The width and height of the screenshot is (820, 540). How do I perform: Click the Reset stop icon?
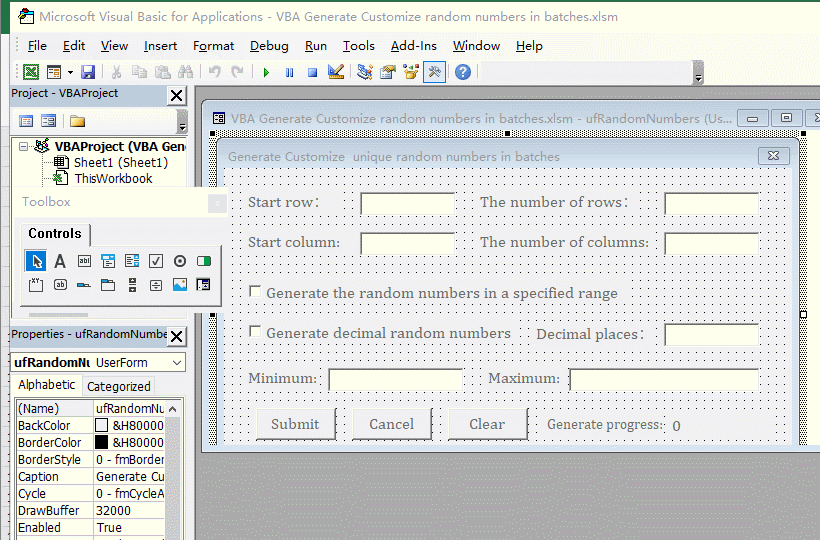pyautogui.click(x=312, y=72)
